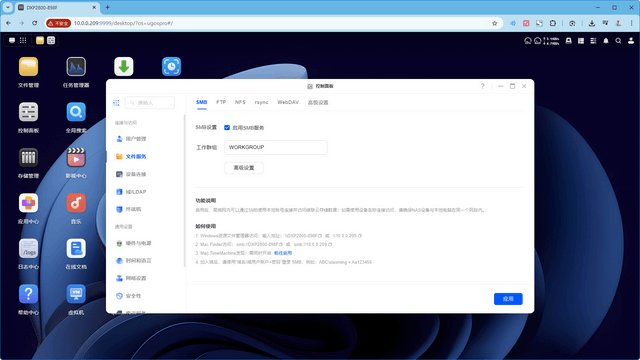
Task: Click the WORKGROUP input field
Action: [276, 147]
